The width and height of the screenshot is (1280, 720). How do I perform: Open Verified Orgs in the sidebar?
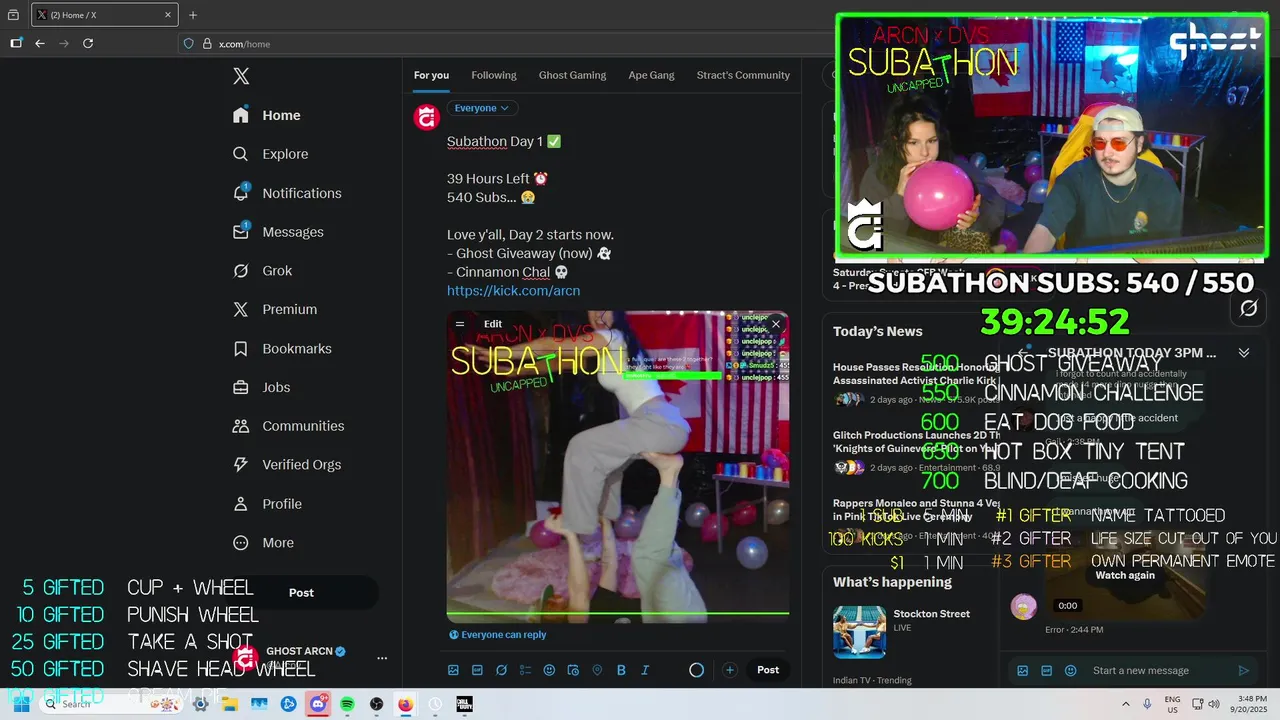click(x=286, y=465)
